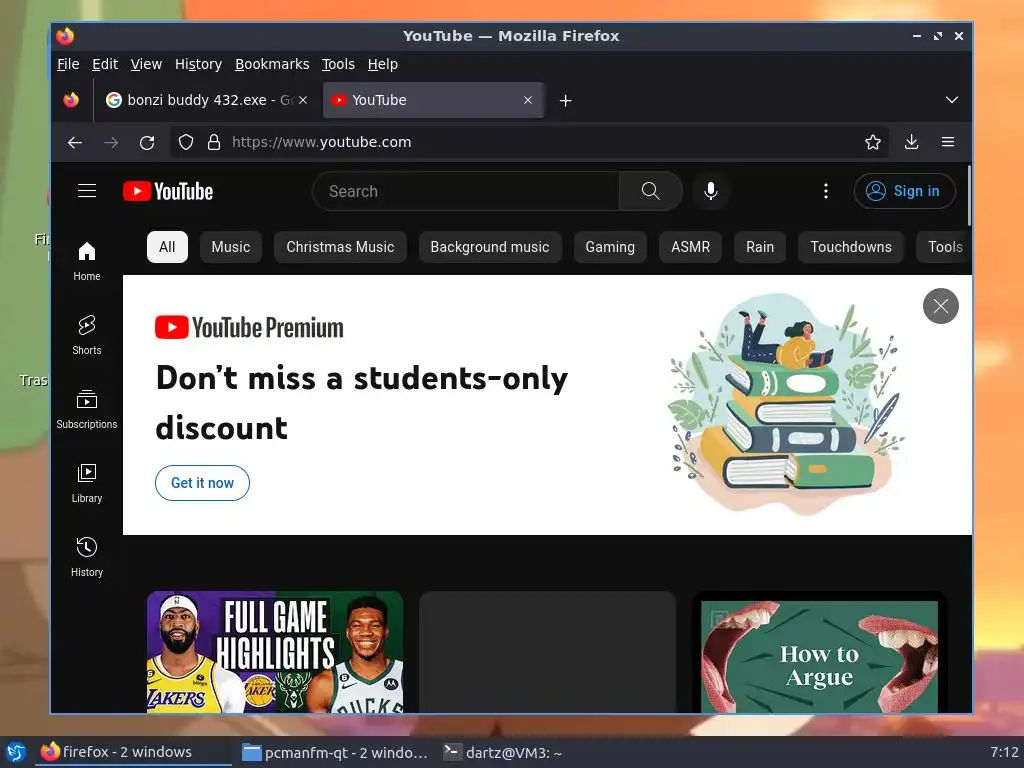This screenshot has height=768, width=1024.
Task: Bookmark this page with star icon
Action: pos(872,142)
